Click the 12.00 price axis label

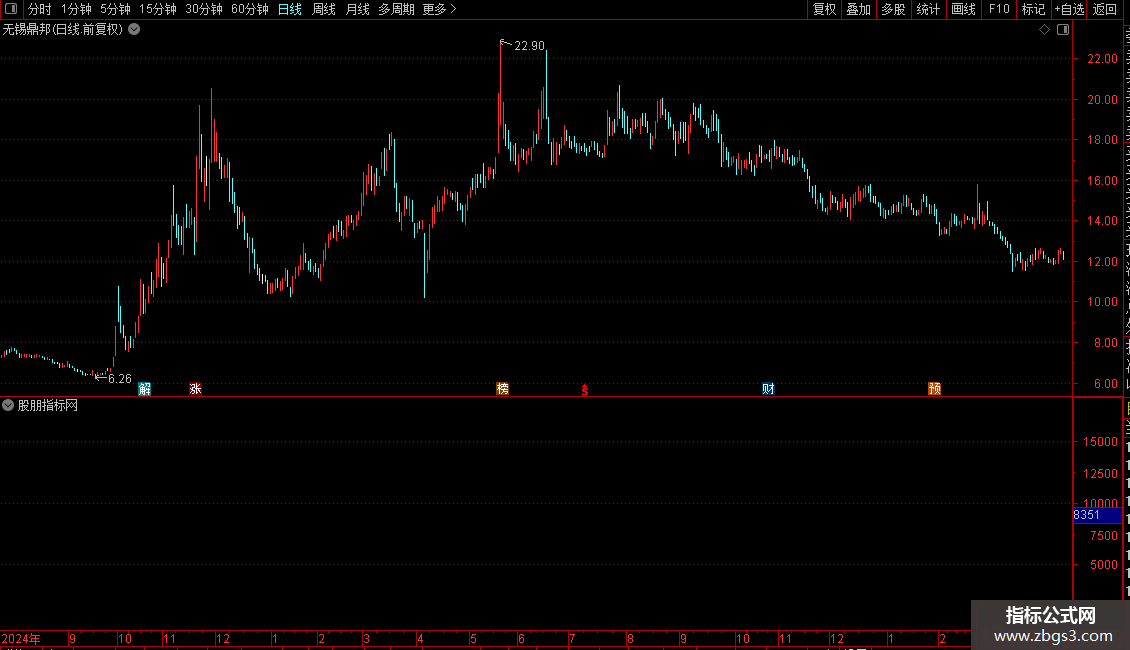click(1103, 262)
